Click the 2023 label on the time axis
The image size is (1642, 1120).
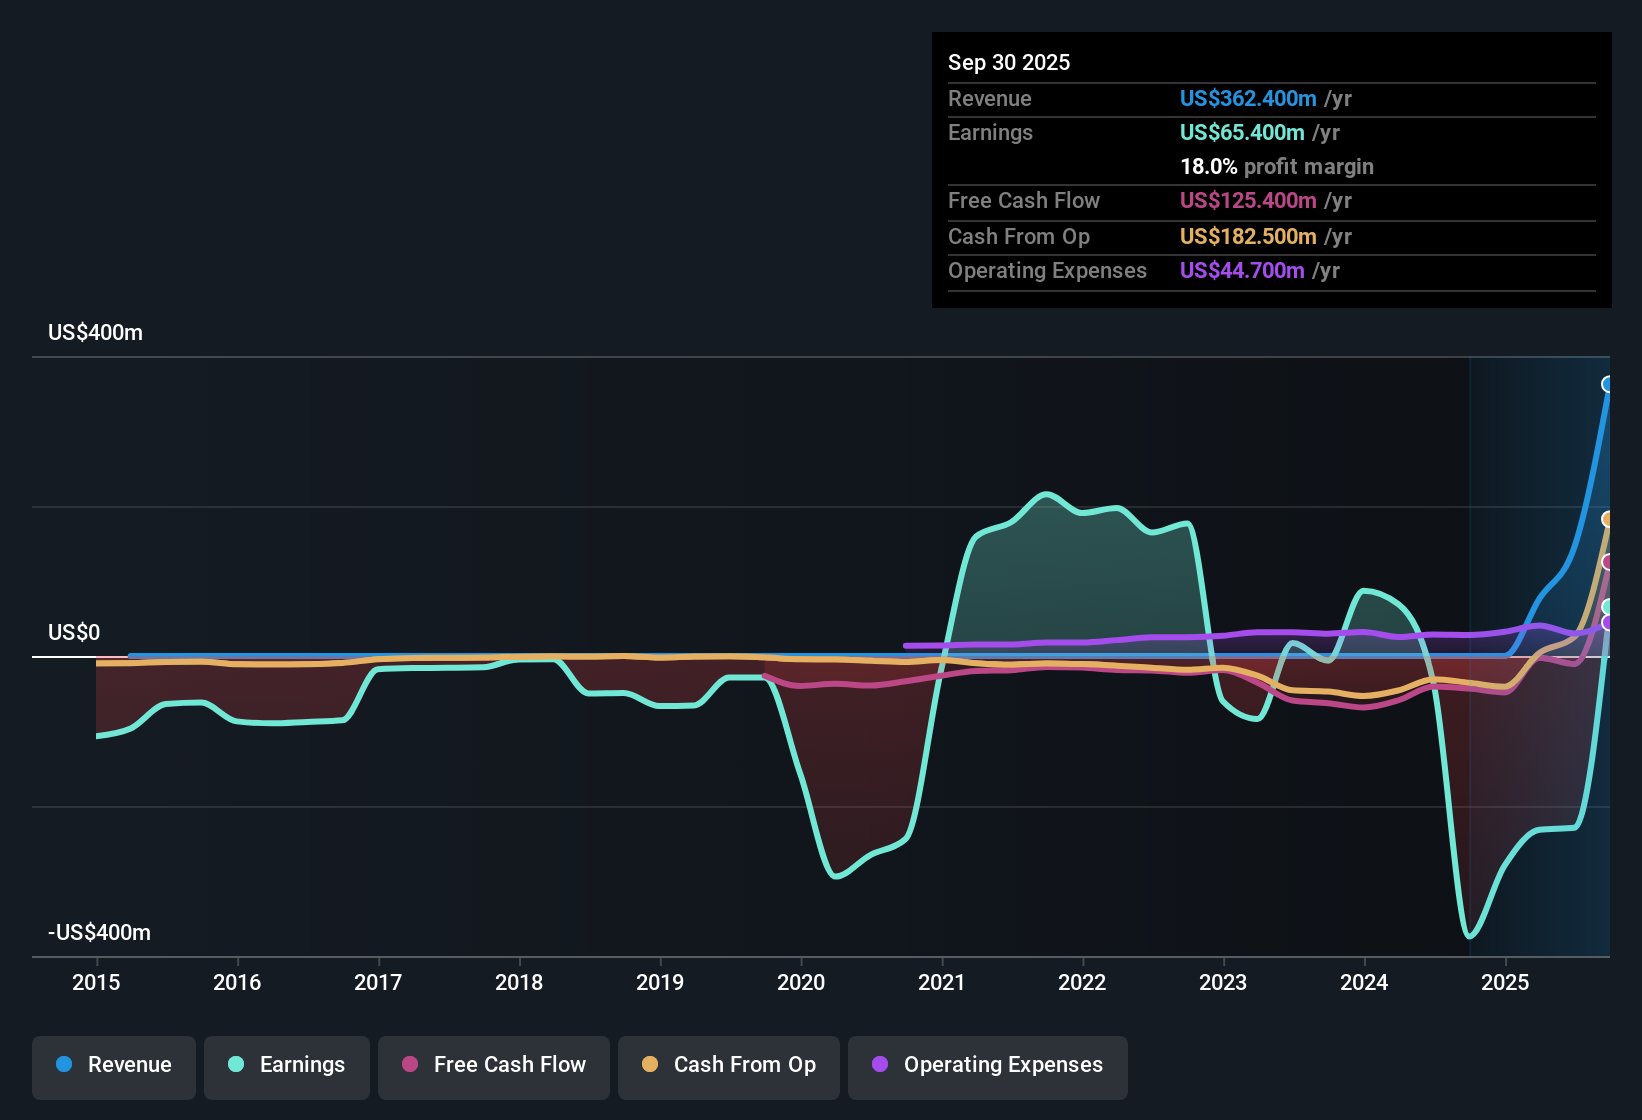pyautogui.click(x=1223, y=983)
